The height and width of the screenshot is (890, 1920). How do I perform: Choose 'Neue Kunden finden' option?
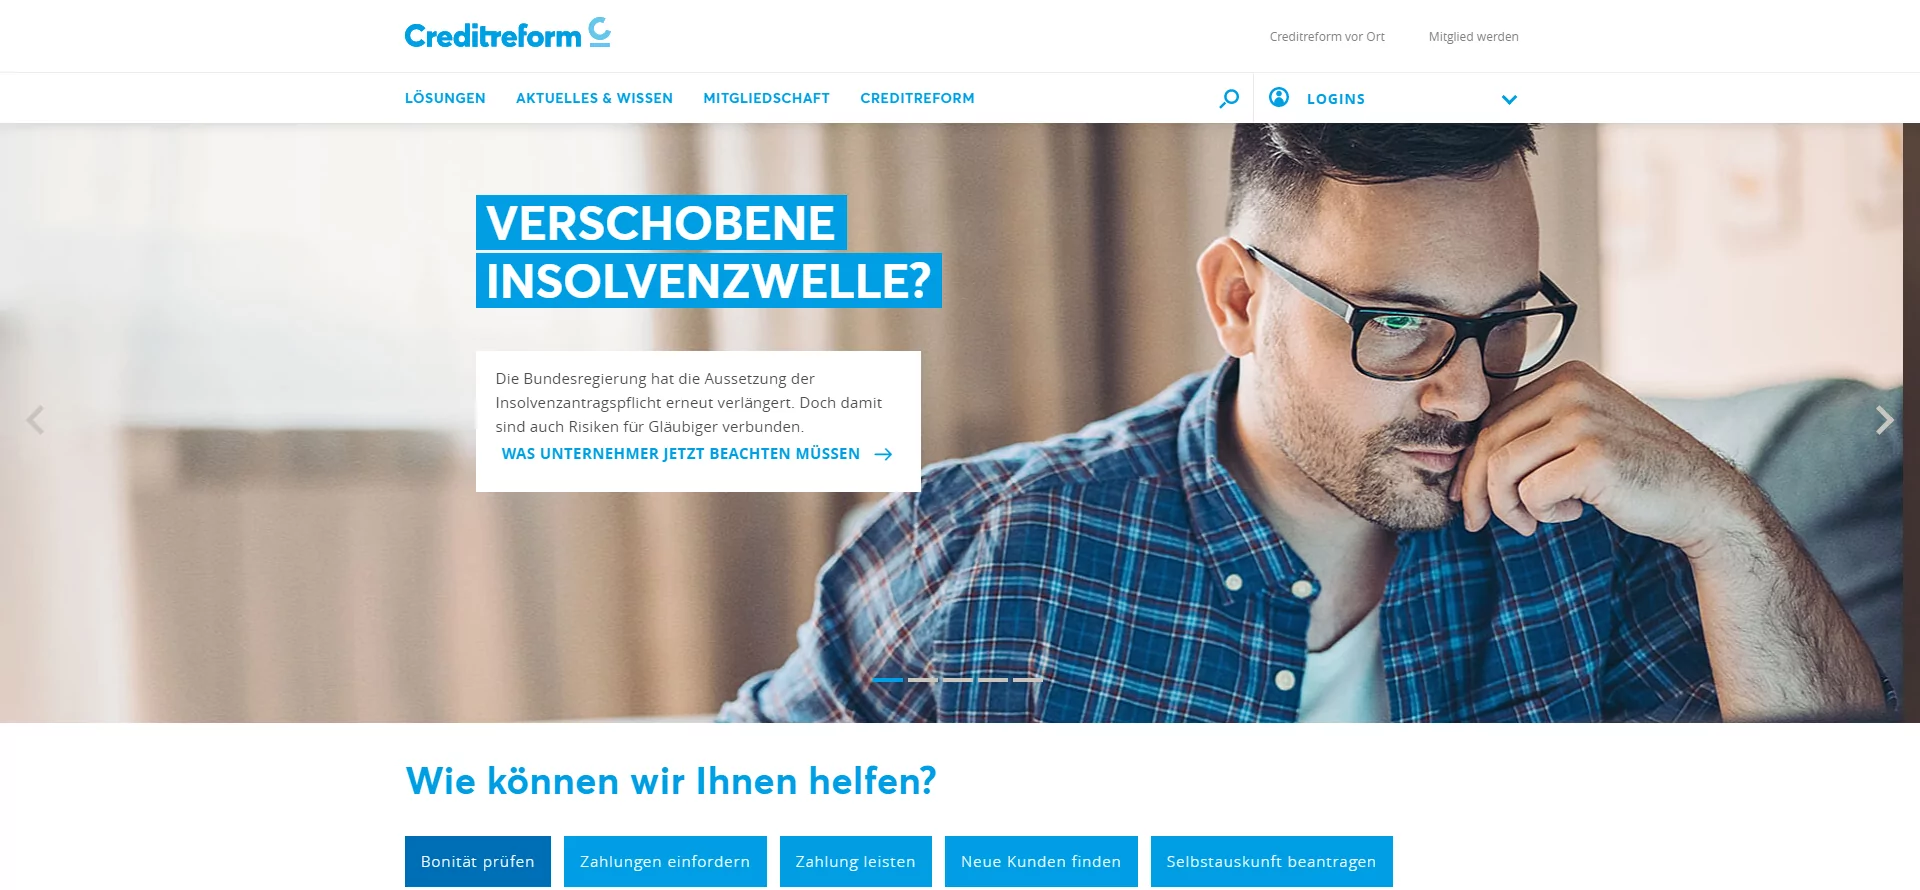(1041, 861)
